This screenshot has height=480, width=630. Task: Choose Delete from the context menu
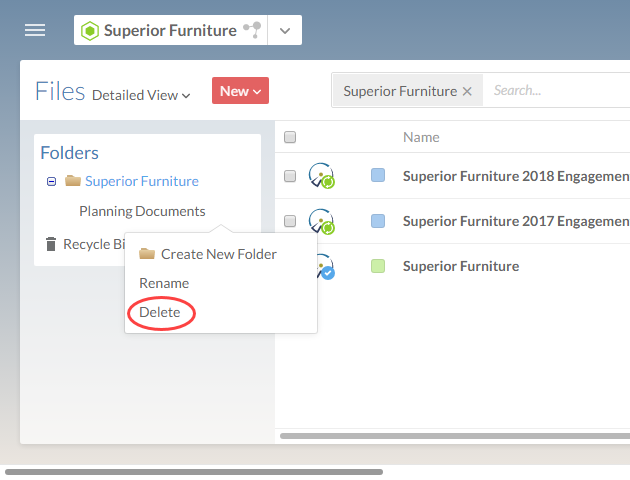pos(160,312)
